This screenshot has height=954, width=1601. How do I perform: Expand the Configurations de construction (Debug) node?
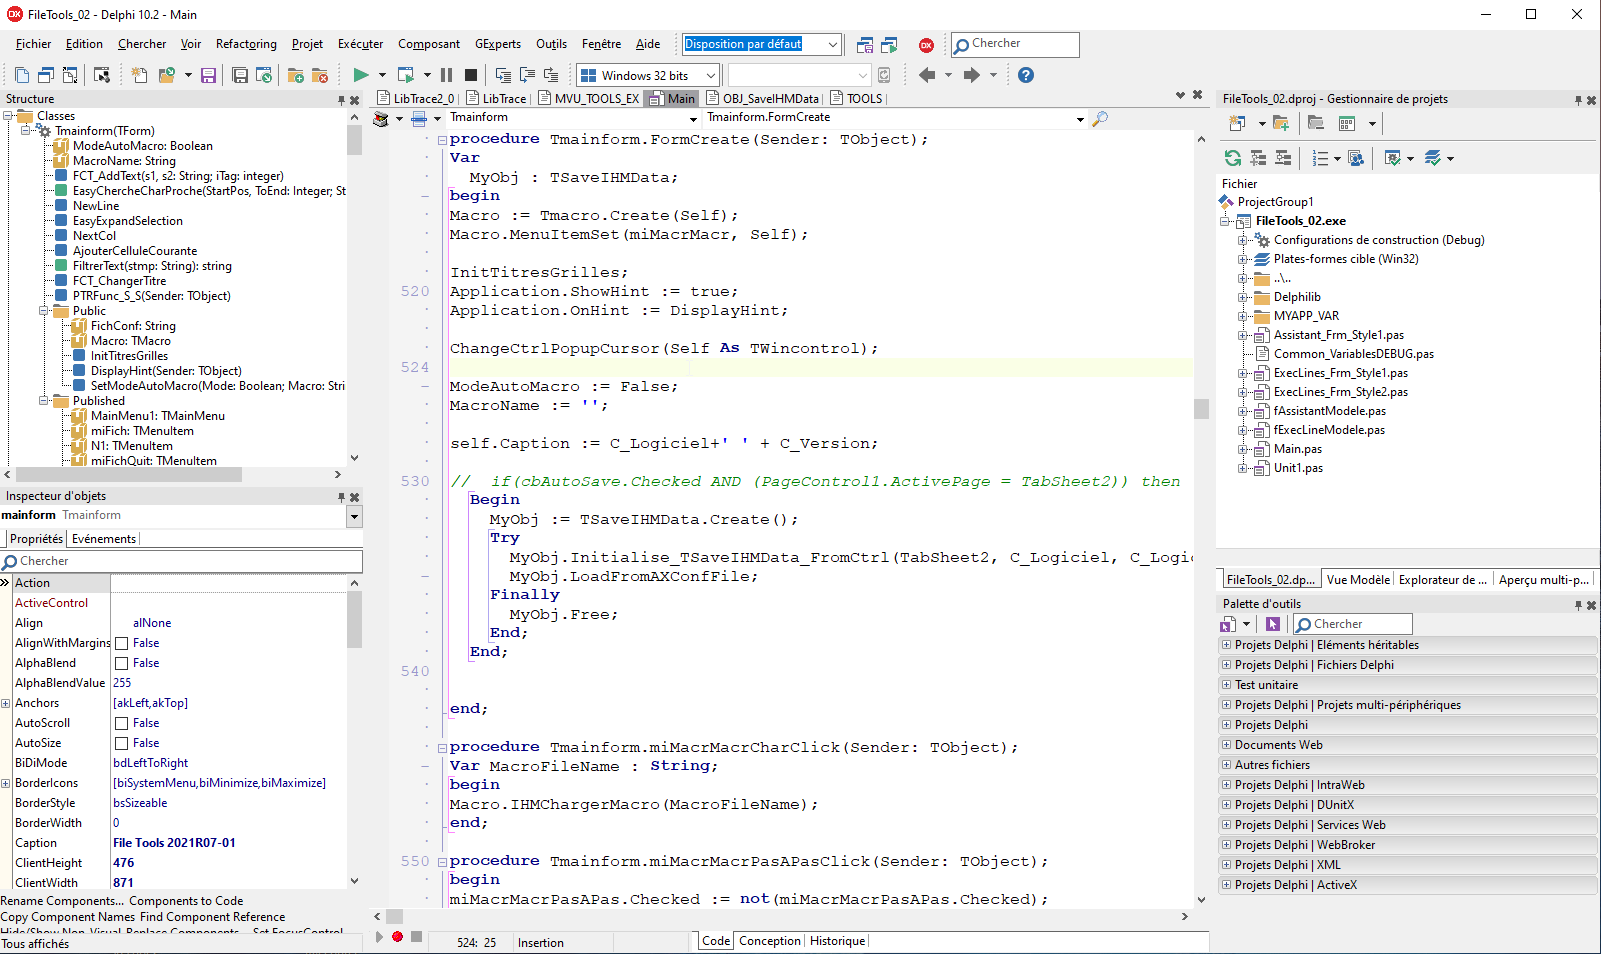[1243, 240]
